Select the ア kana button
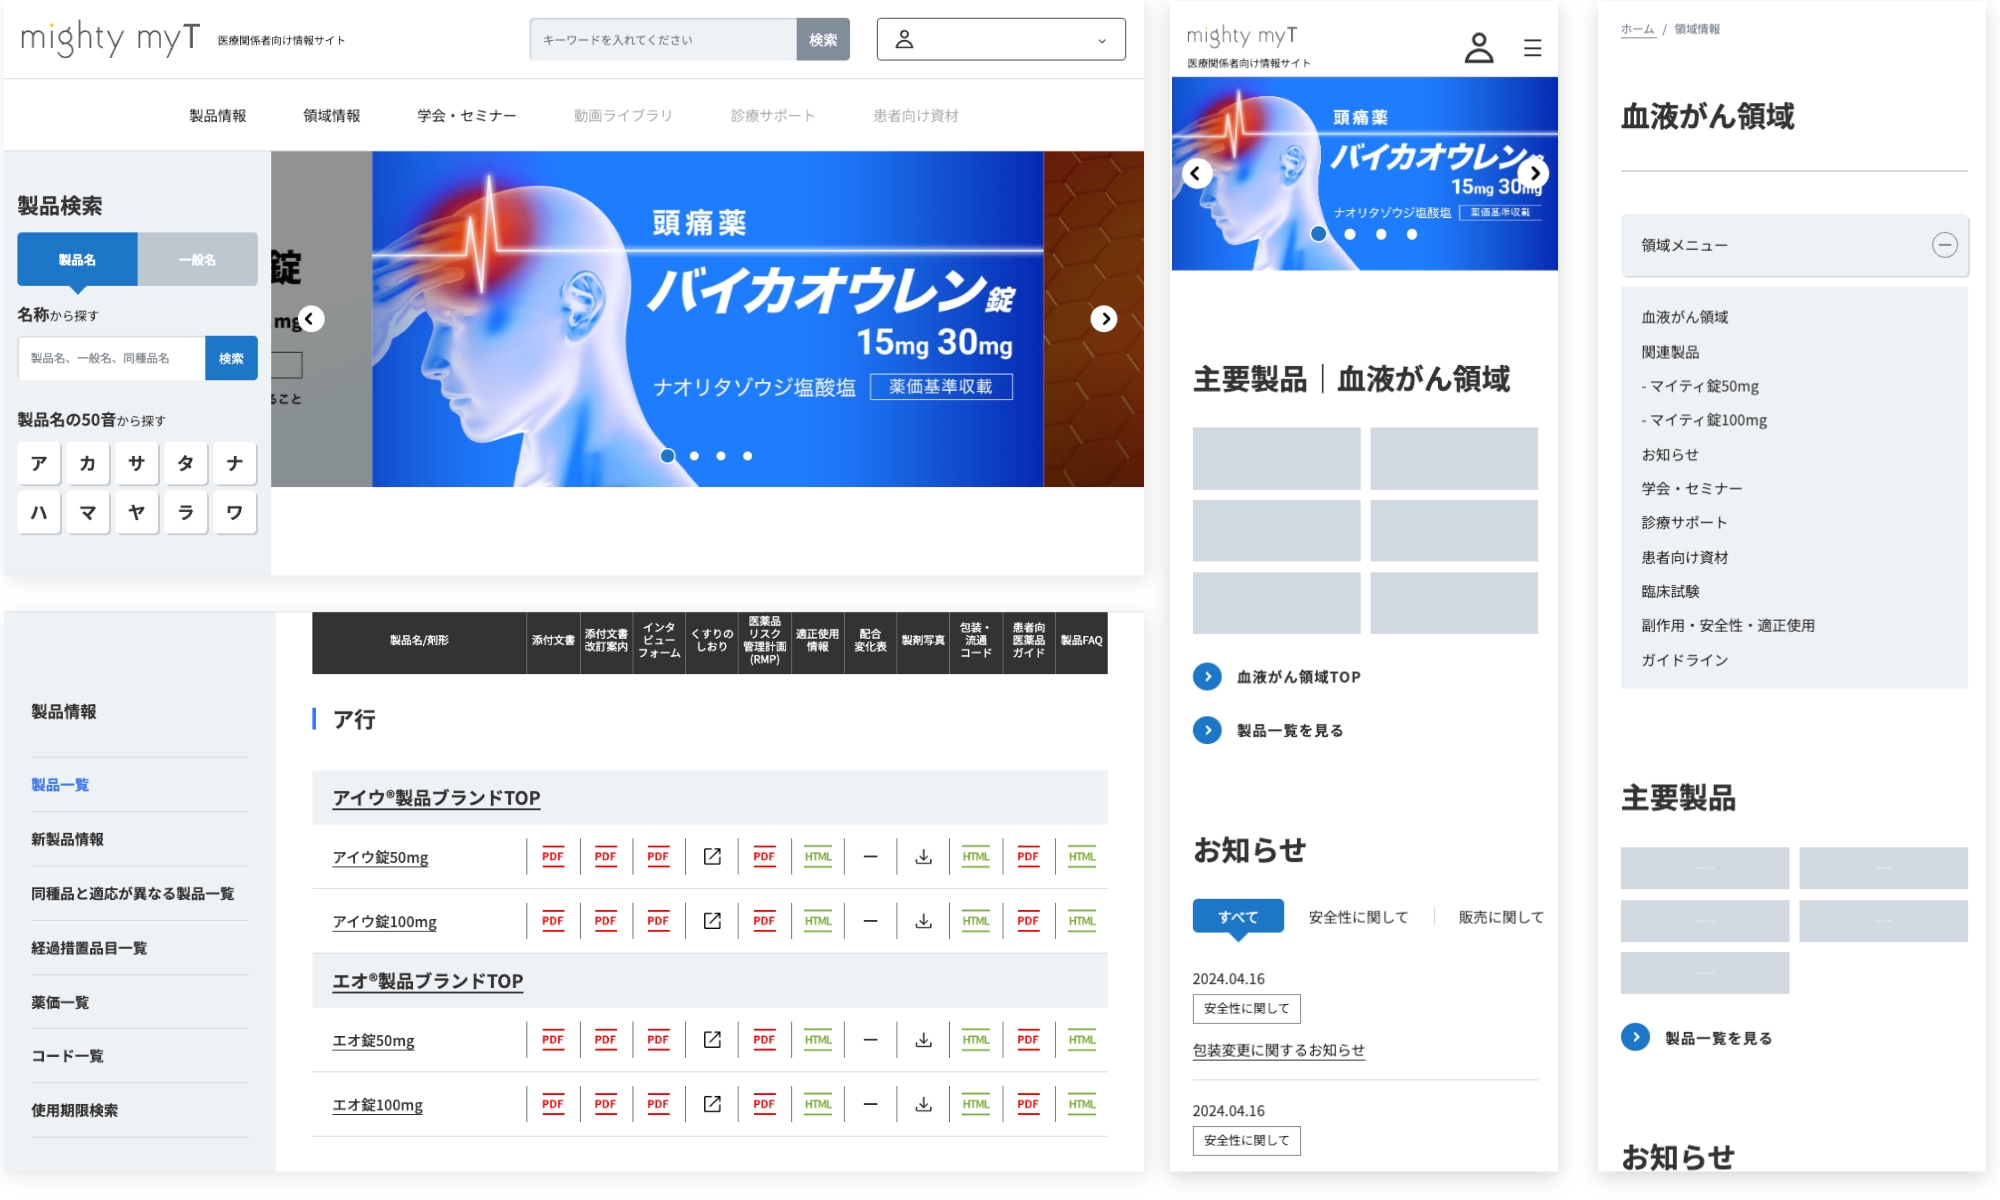The height and width of the screenshot is (1200, 2000). point(39,463)
